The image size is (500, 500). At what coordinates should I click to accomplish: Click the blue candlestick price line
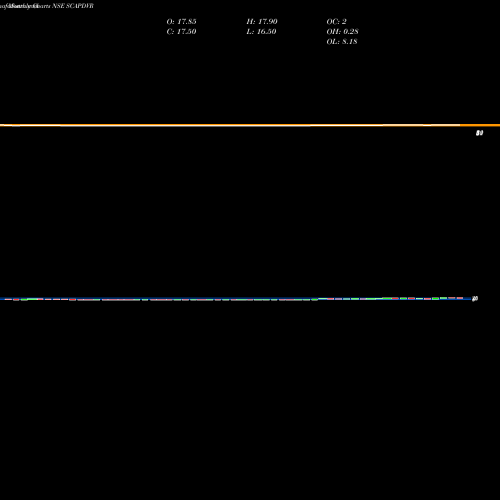click(x=235, y=299)
